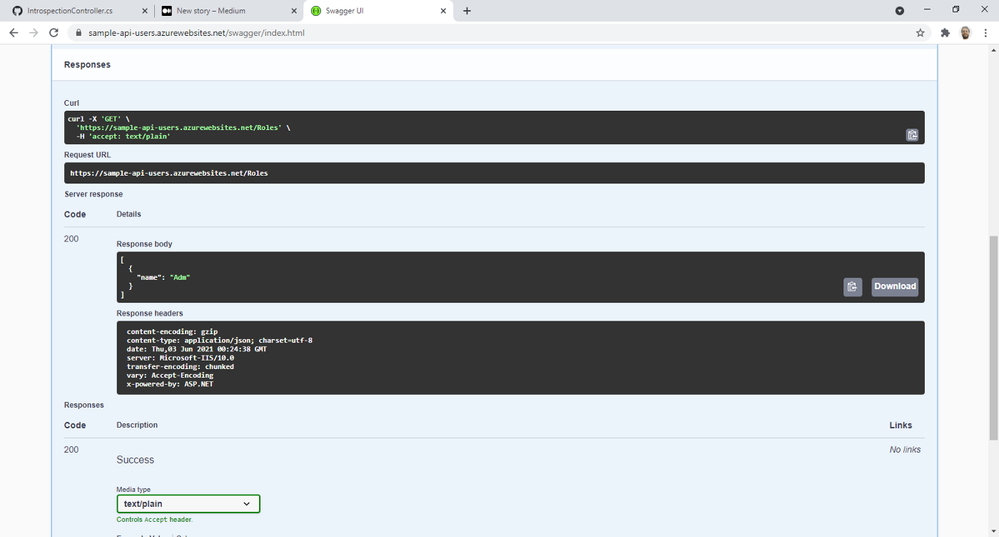Screen dimensions: 999x537
Task: Close the IntrospectionController.cs tab
Action: (x=145, y=11)
